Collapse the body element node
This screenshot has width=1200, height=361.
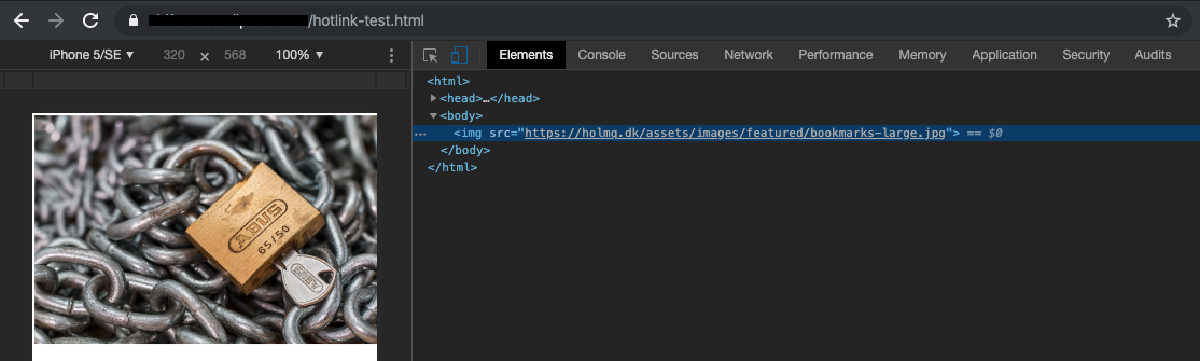(x=433, y=116)
